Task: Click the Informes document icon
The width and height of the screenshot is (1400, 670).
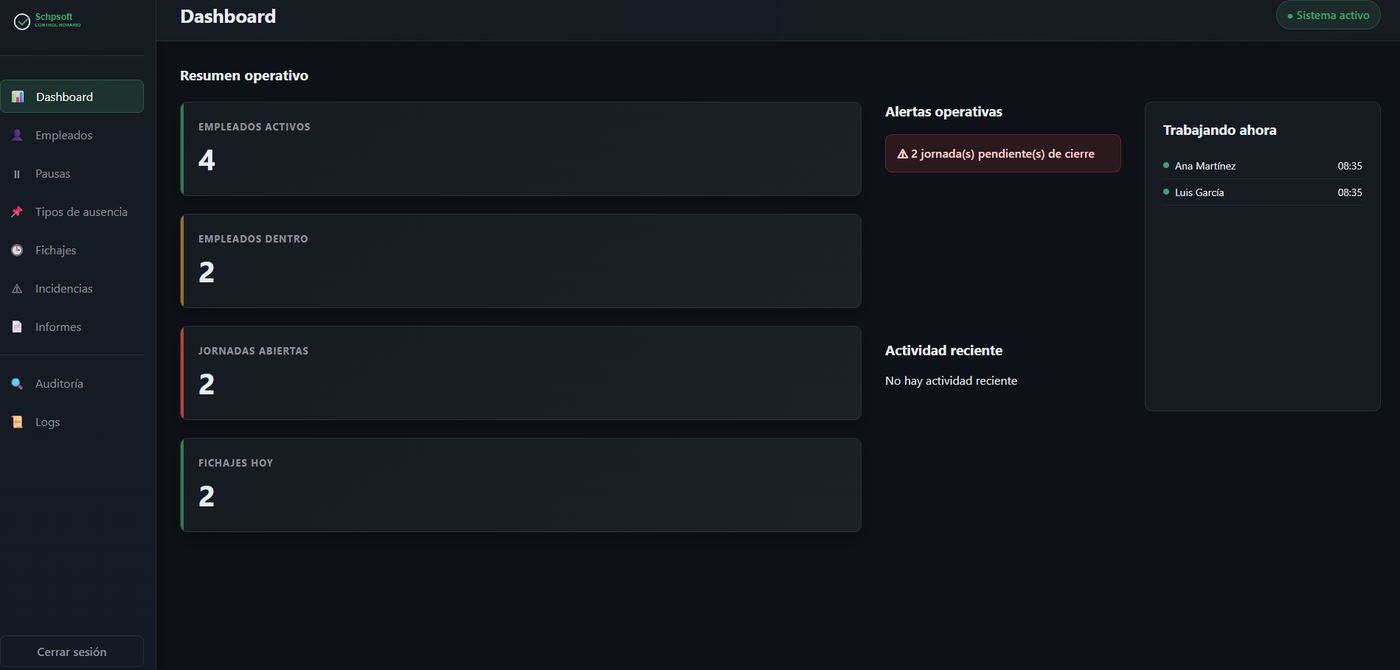Action: [x=17, y=327]
